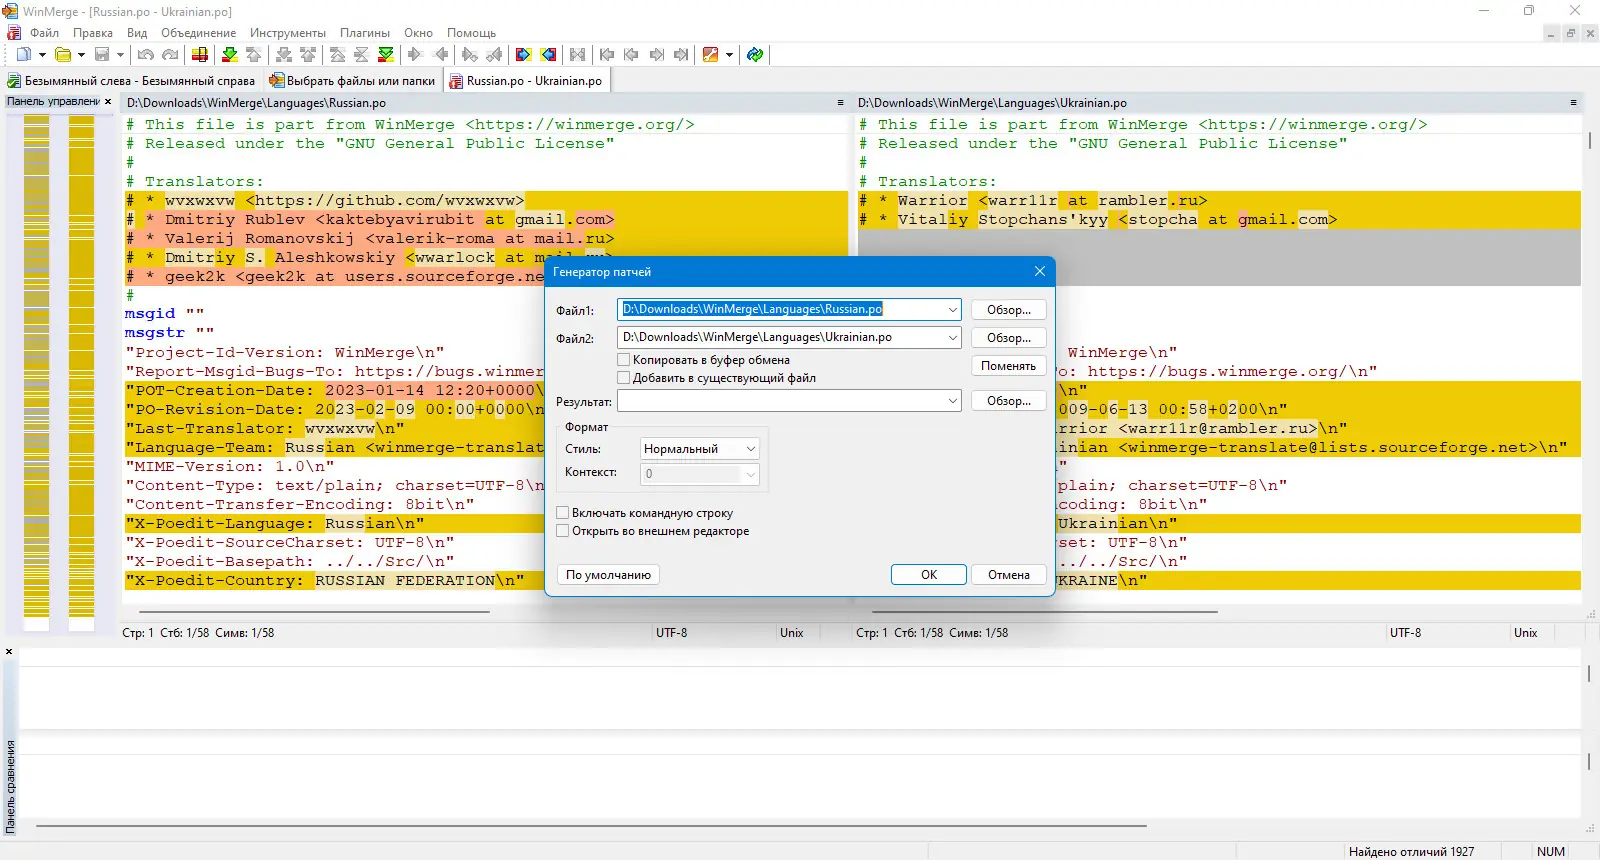Screen dimensions: 1600x860
Task: Create a new document with the New toolbar icon
Action: (24, 55)
